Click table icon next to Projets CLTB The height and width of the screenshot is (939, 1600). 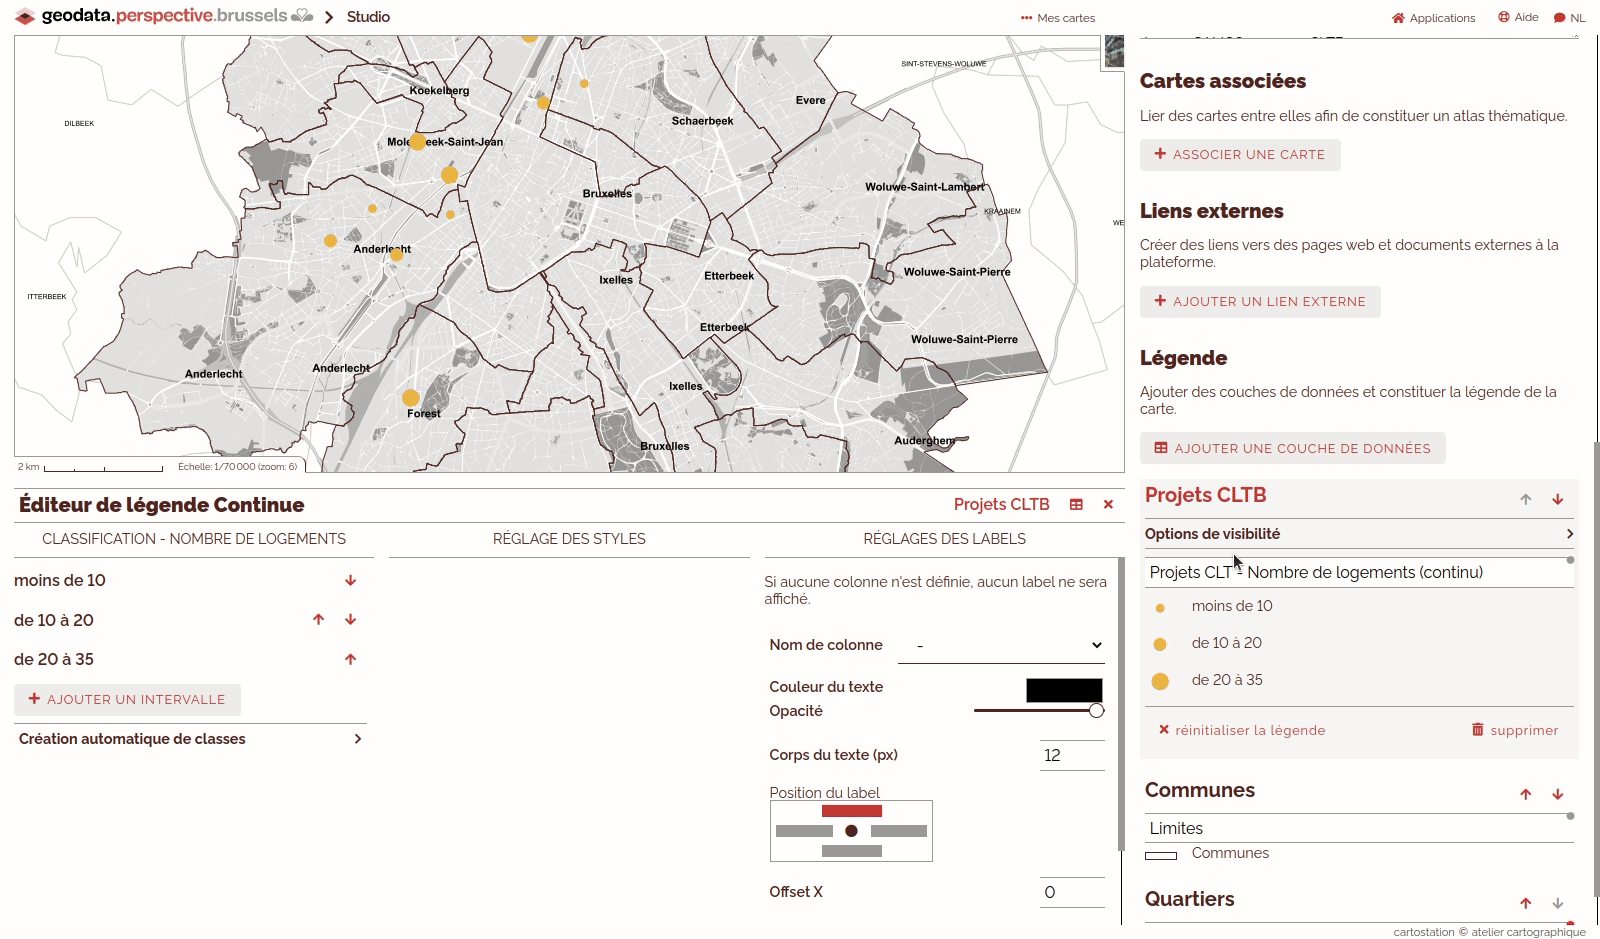click(1076, 505)
